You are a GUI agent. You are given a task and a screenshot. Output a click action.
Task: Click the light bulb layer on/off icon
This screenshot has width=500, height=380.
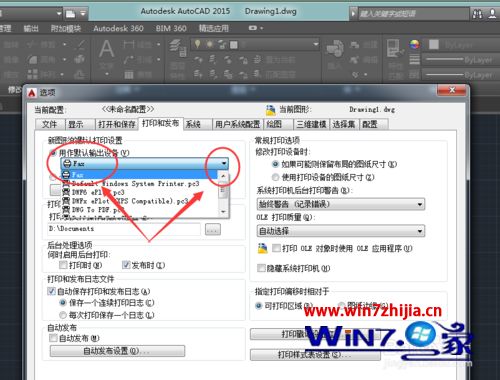click(x=198, y=44)
